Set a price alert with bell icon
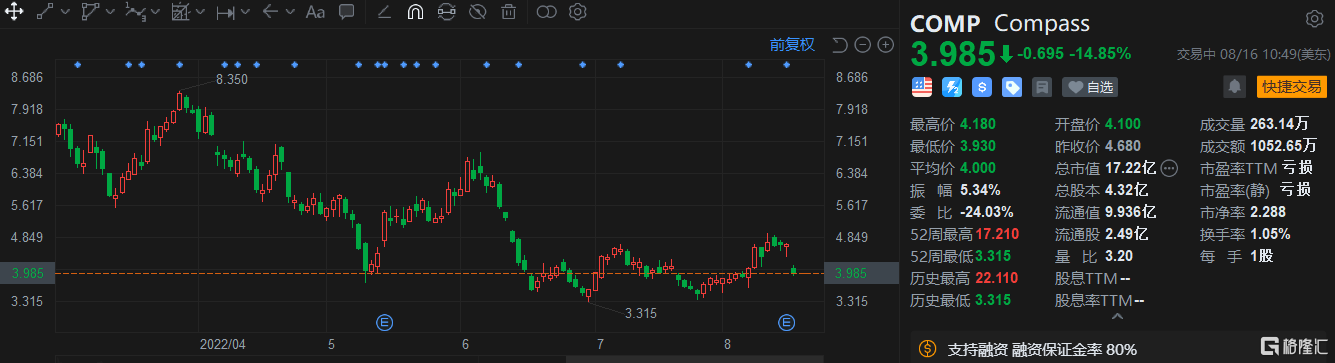Image resolution: width=1335 pixels, height=363 pixels. click(x=1236, y=87)
